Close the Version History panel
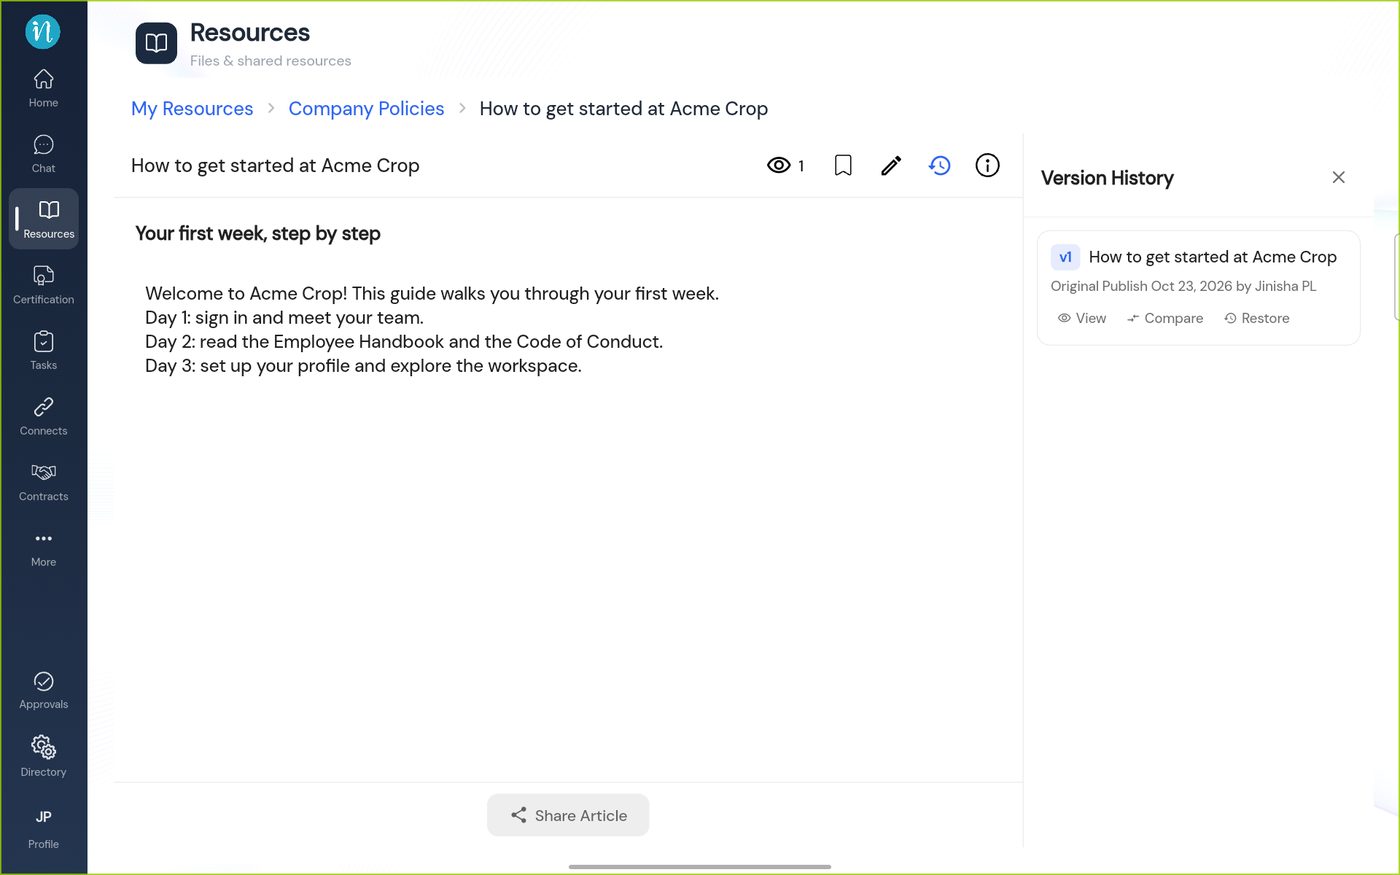This screenshot has height=875, width=1400. [1338, 177]
